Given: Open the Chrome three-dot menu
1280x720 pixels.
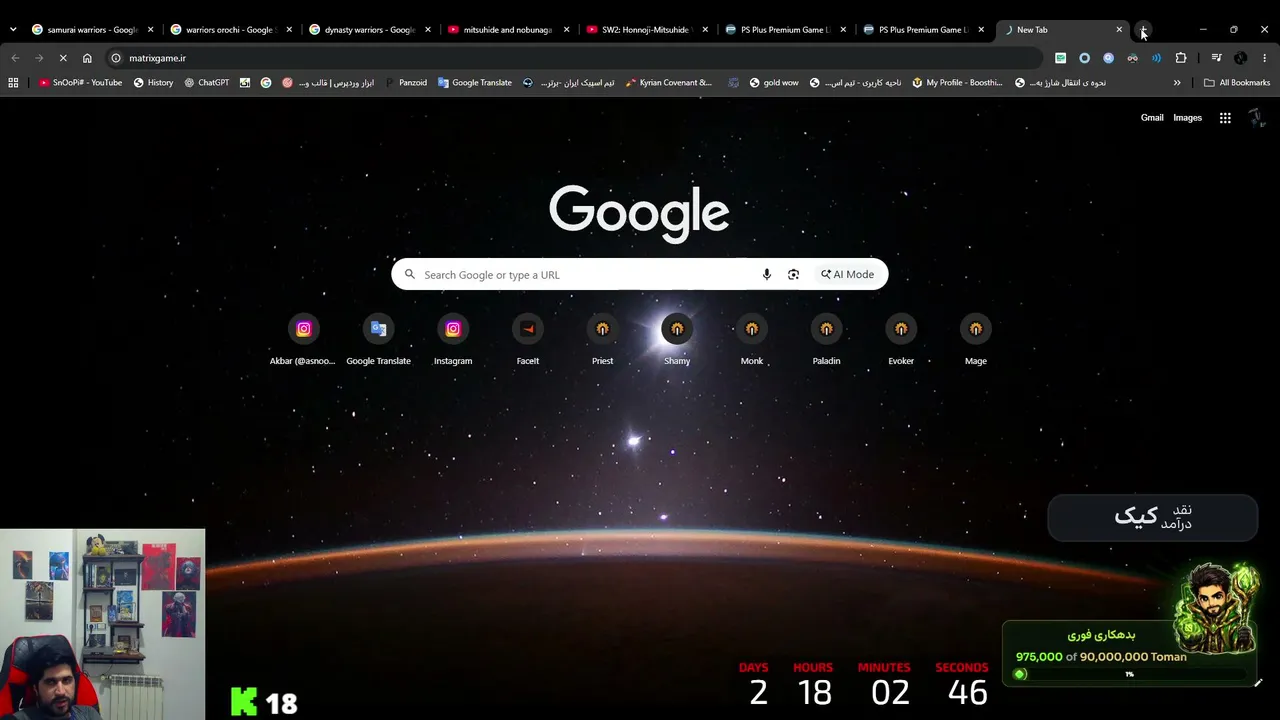Looking at the screenshot, I should click(1264, 58).
